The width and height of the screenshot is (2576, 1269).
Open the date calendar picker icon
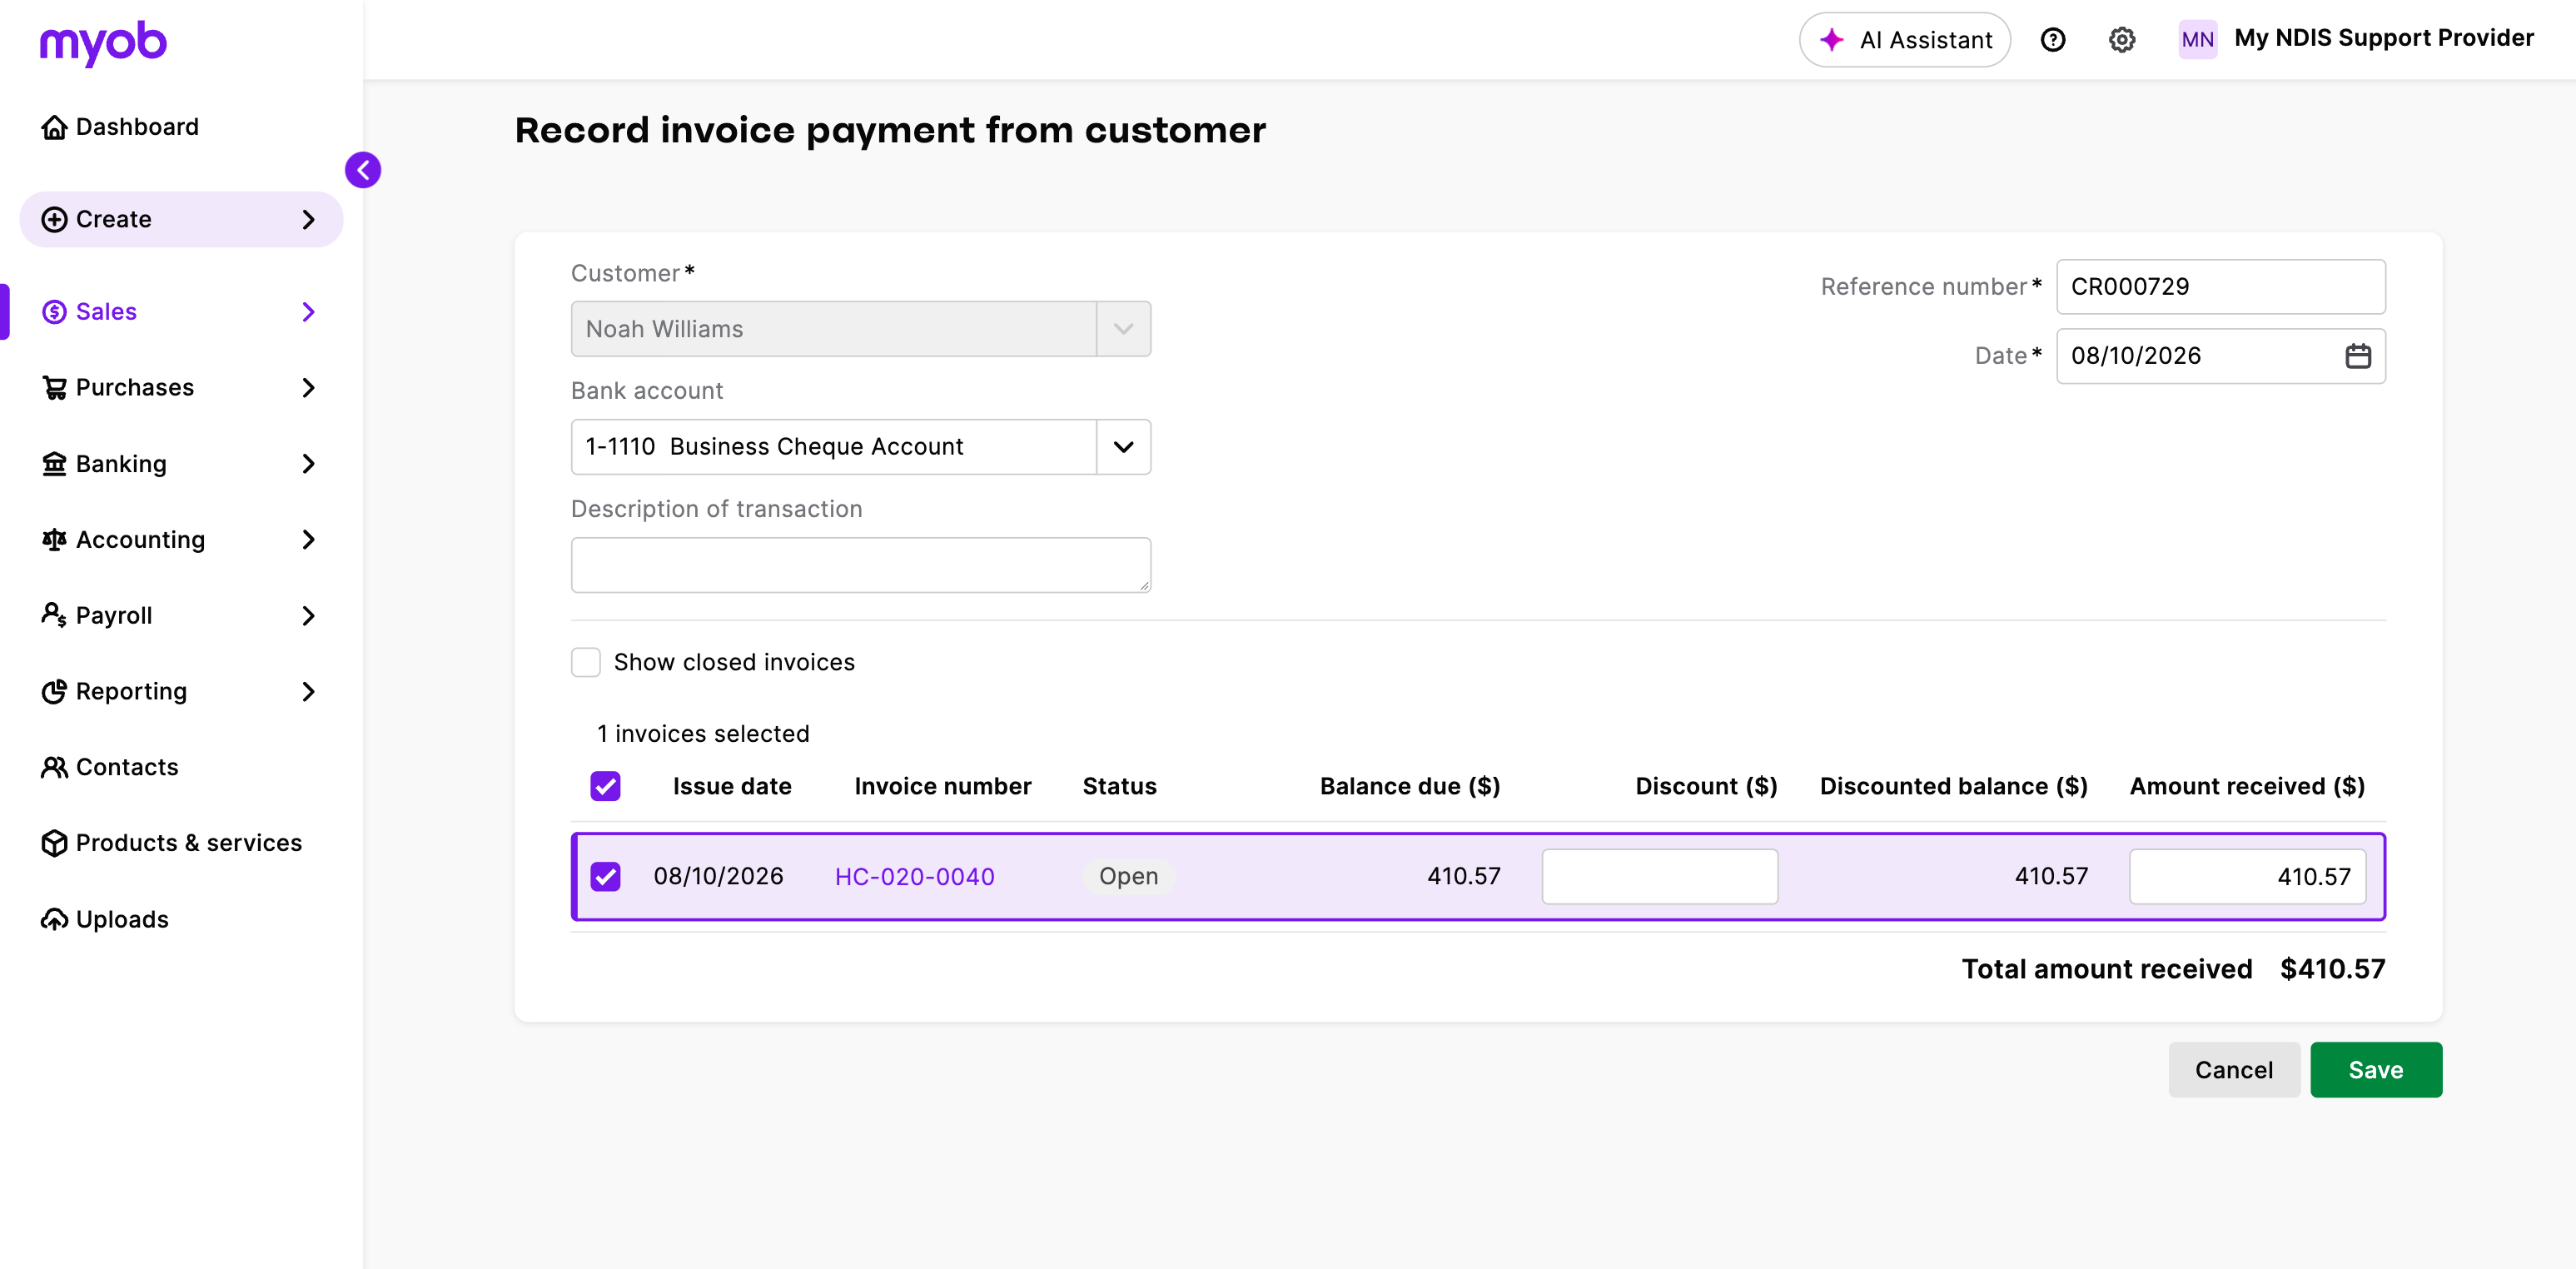2357,356
